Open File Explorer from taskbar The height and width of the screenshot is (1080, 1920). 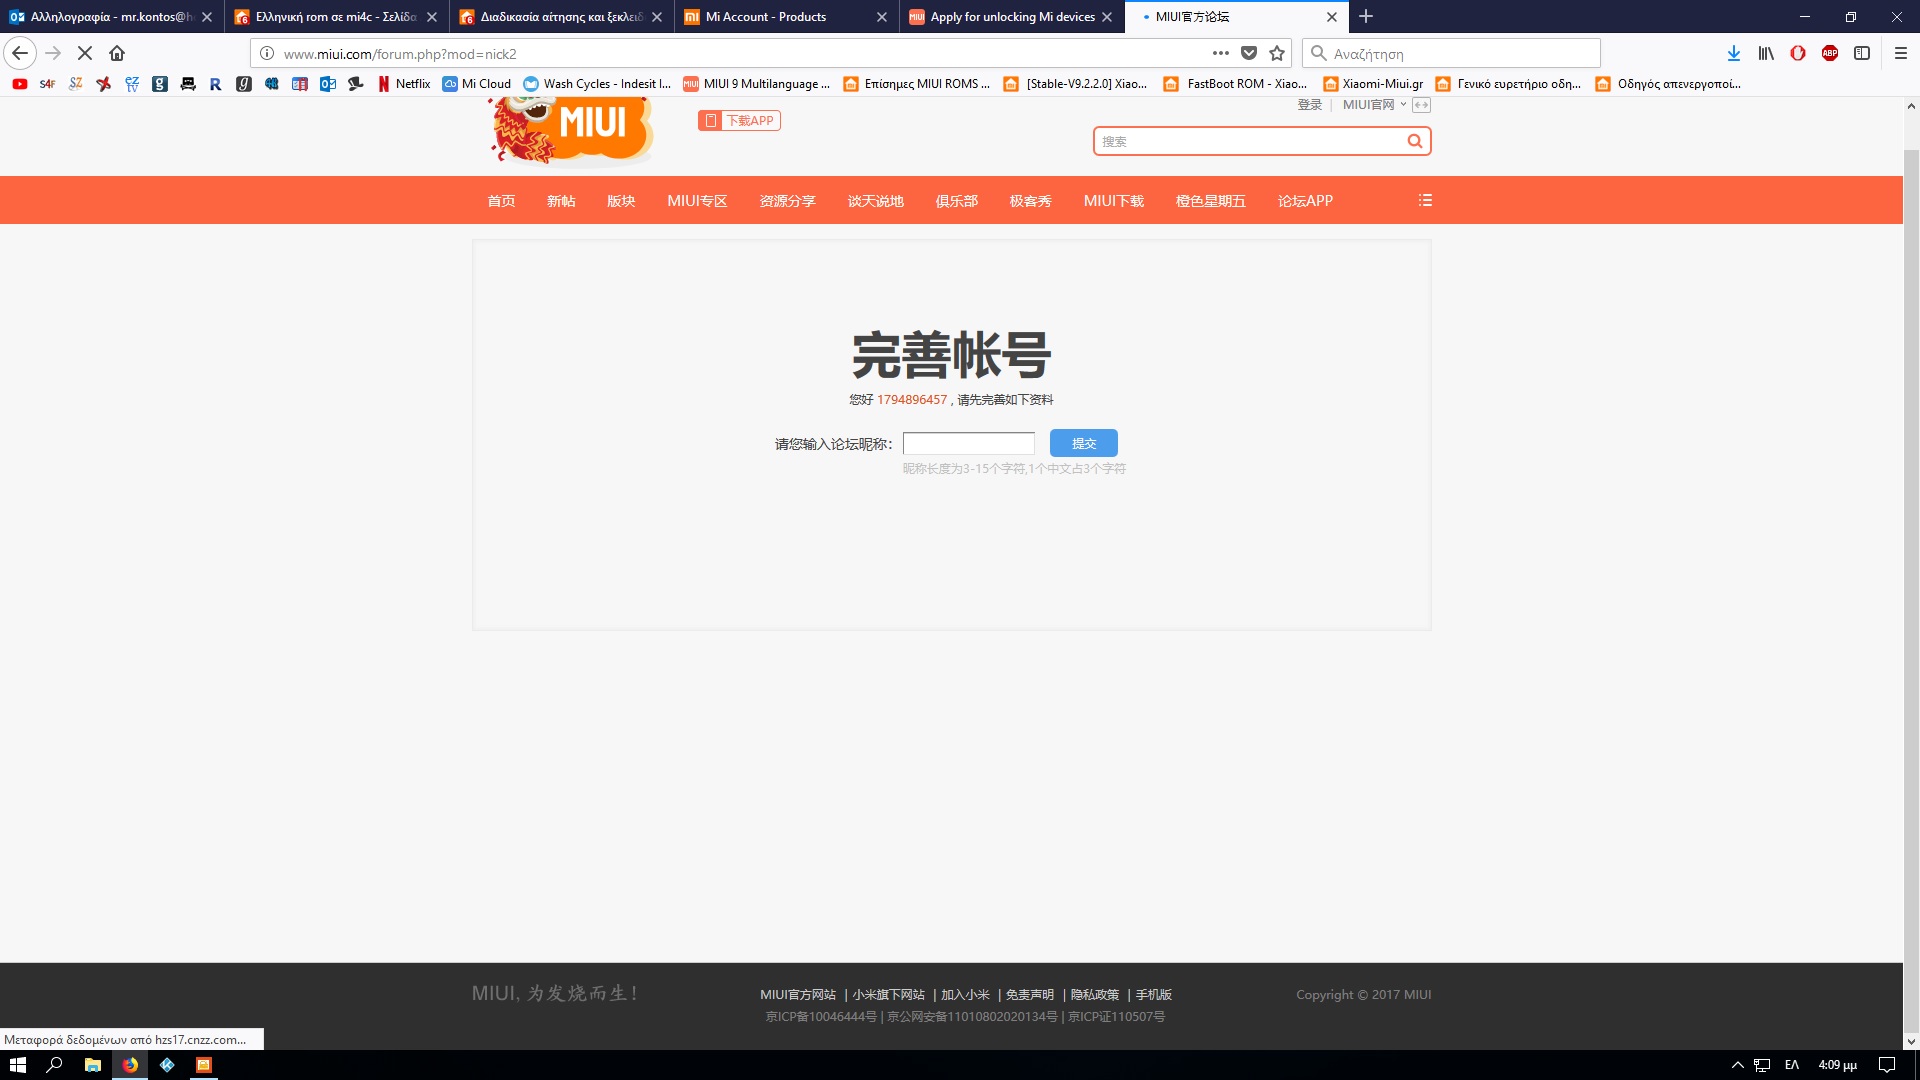coord(92,1065)
